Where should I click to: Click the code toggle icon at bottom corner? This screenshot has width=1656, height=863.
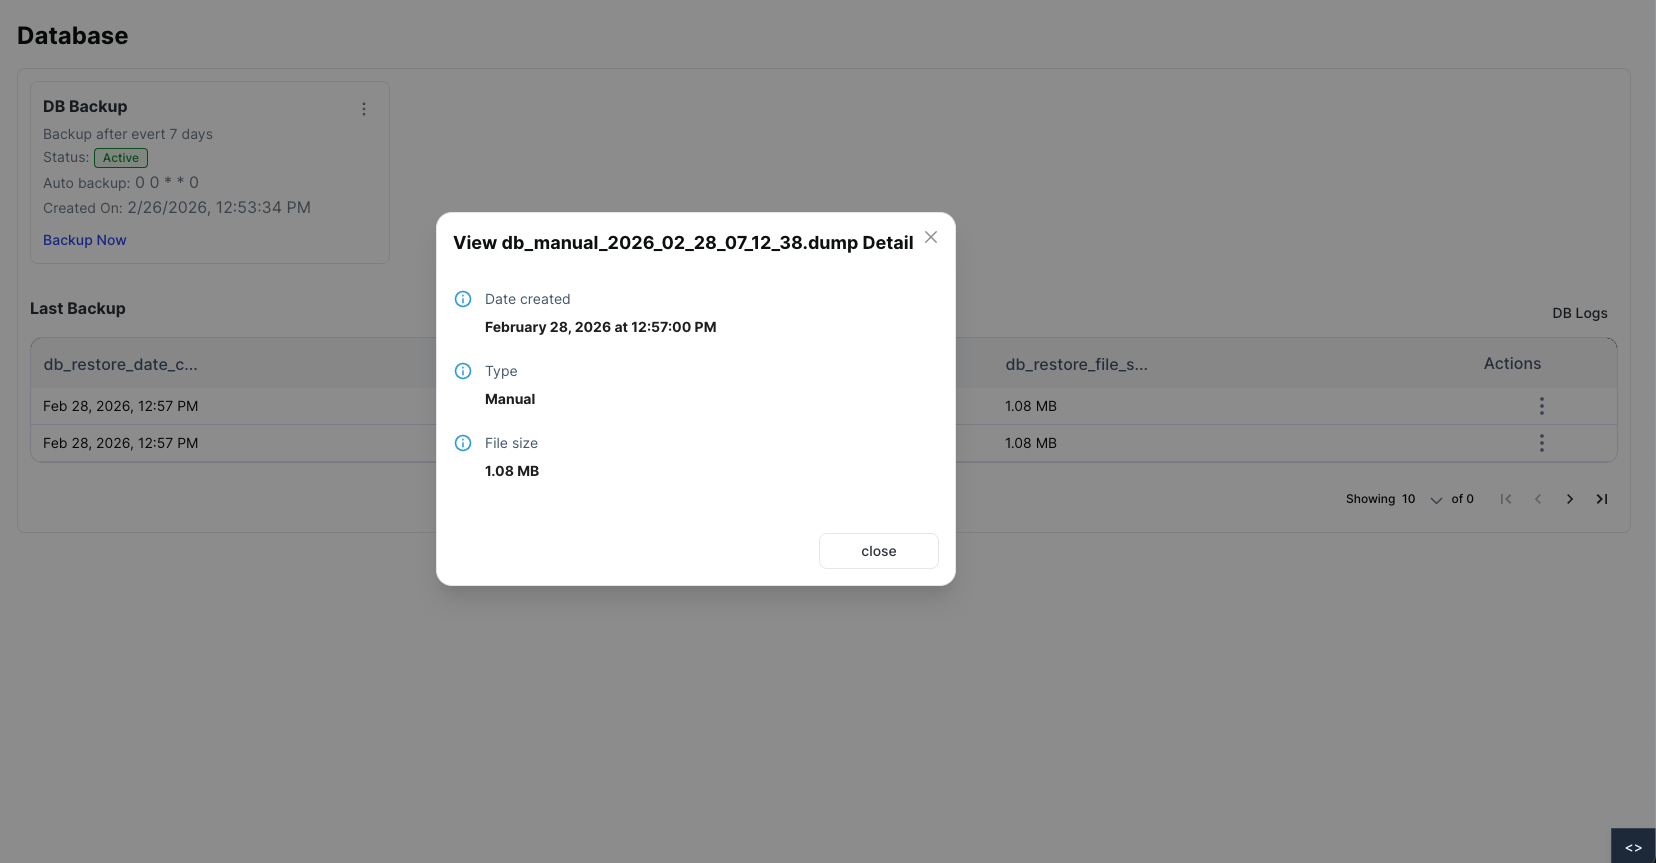click(1633, 847)
